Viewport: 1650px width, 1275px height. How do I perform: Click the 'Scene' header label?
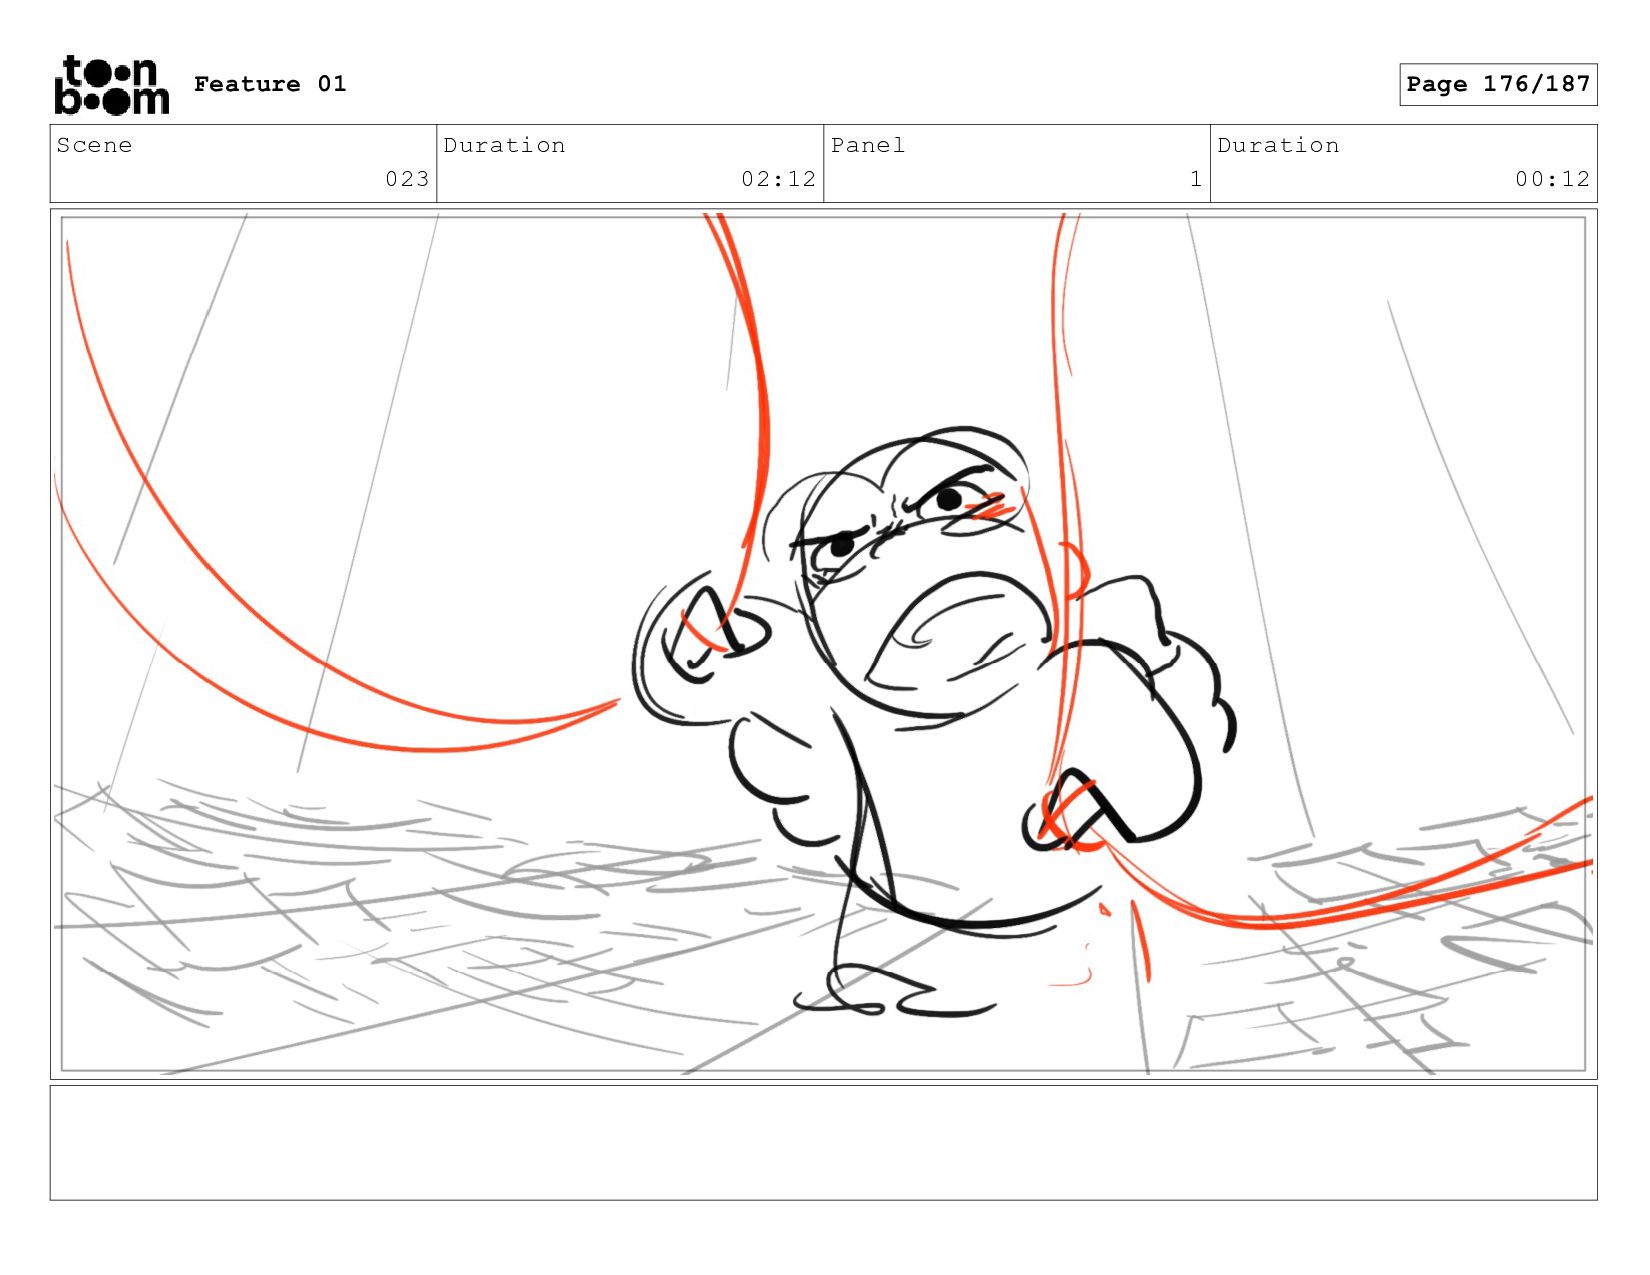(94, 145)
